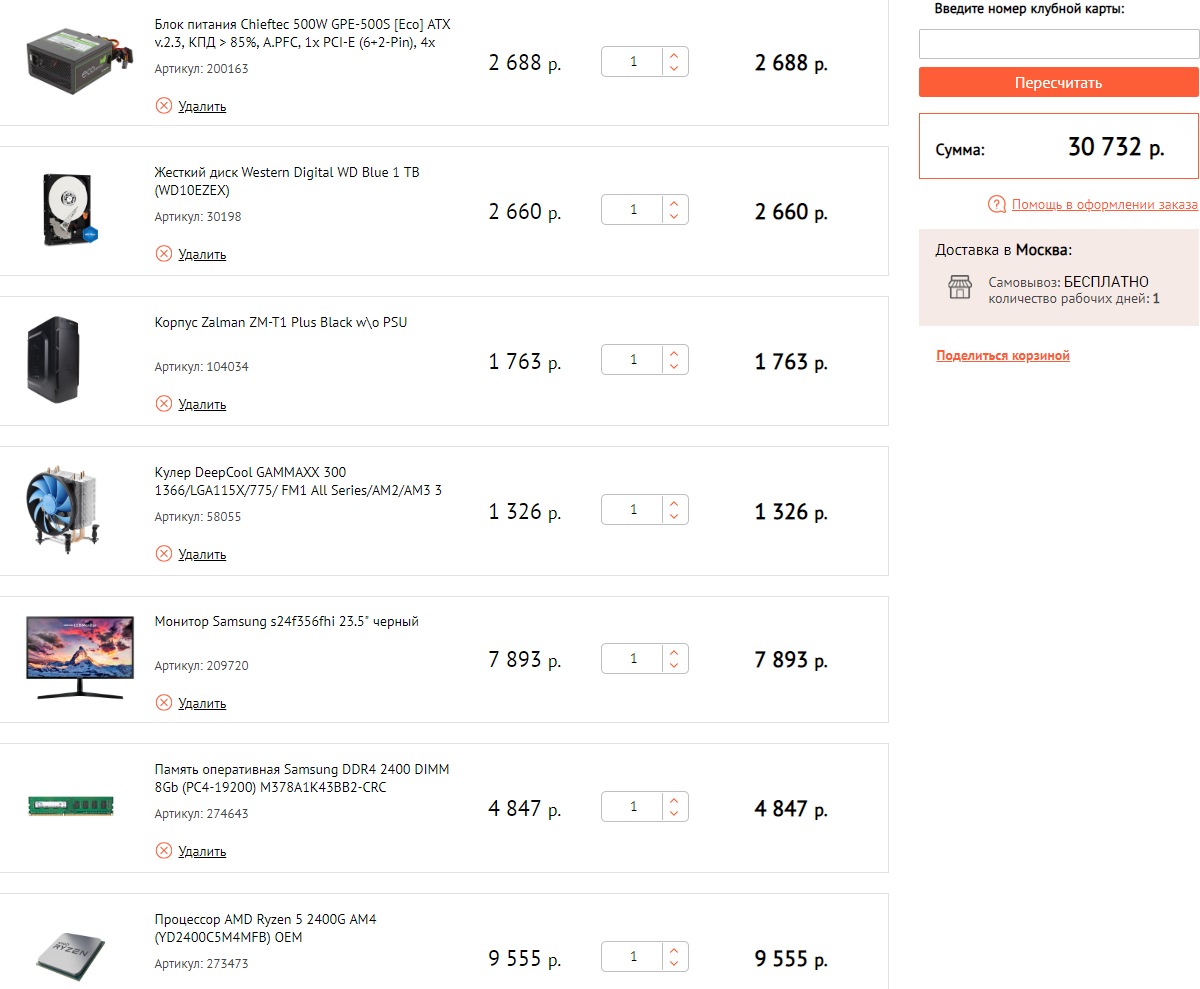Screen dimensions: 1200x989
Task: Increase quantity of Zalman ZM-T1 case
Action: [x=674, y=353]
